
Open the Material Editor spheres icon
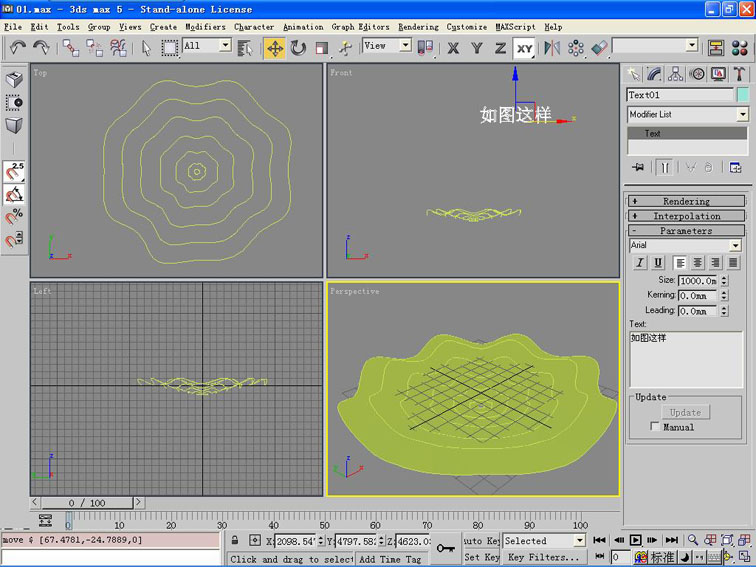point(740,48)
